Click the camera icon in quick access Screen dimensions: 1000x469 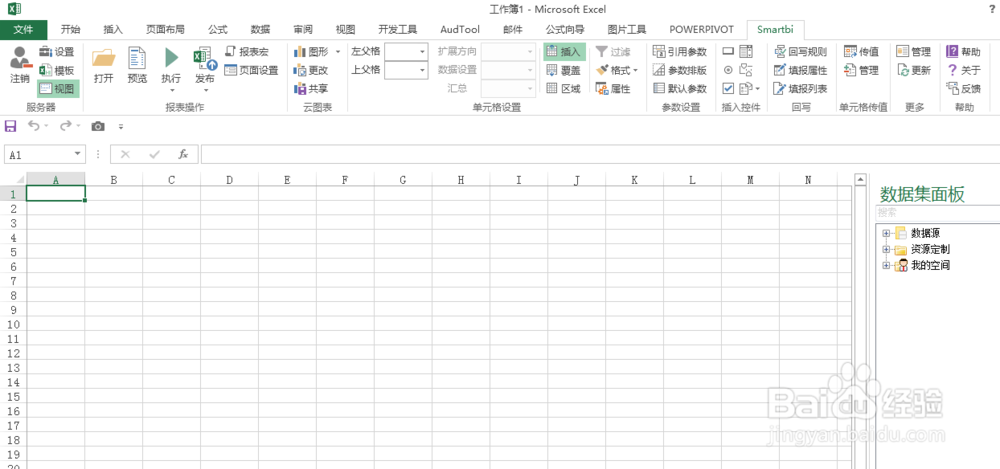coord(98,126)
